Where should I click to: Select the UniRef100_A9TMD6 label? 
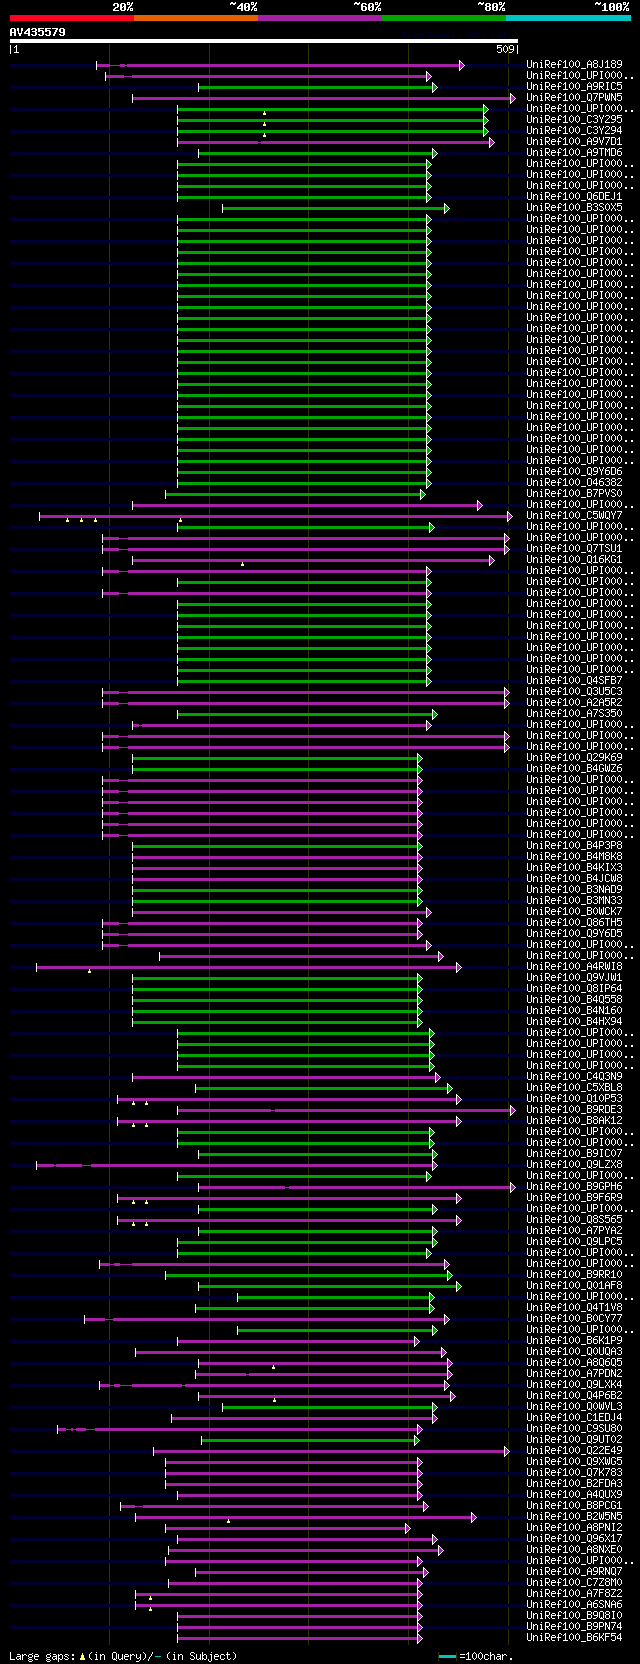574,153
